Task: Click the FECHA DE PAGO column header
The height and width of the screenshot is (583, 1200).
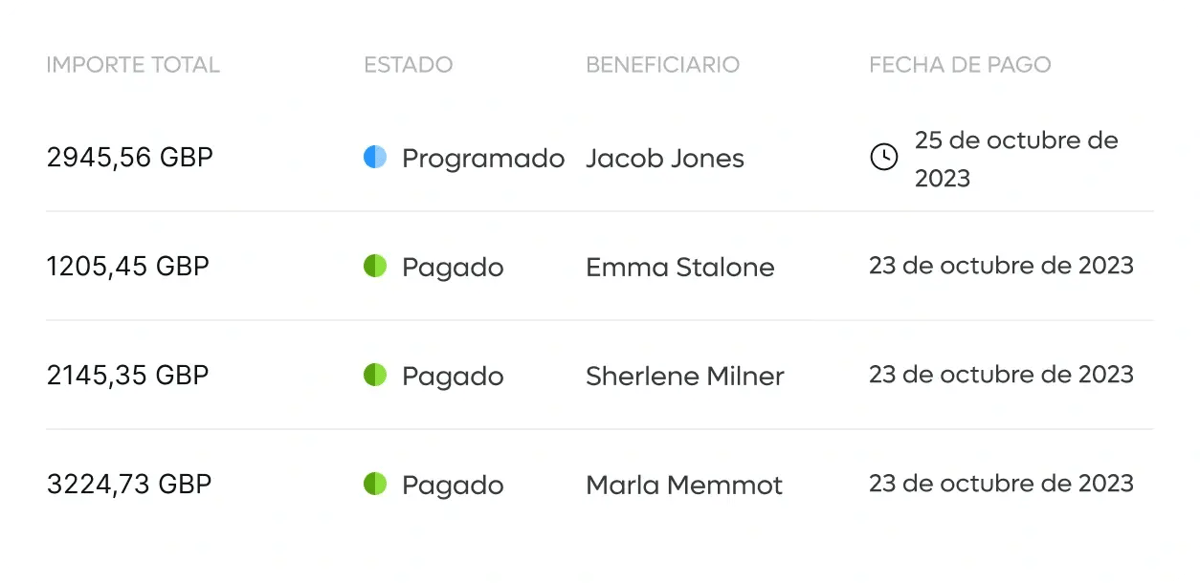Action: tap(960, 65)
